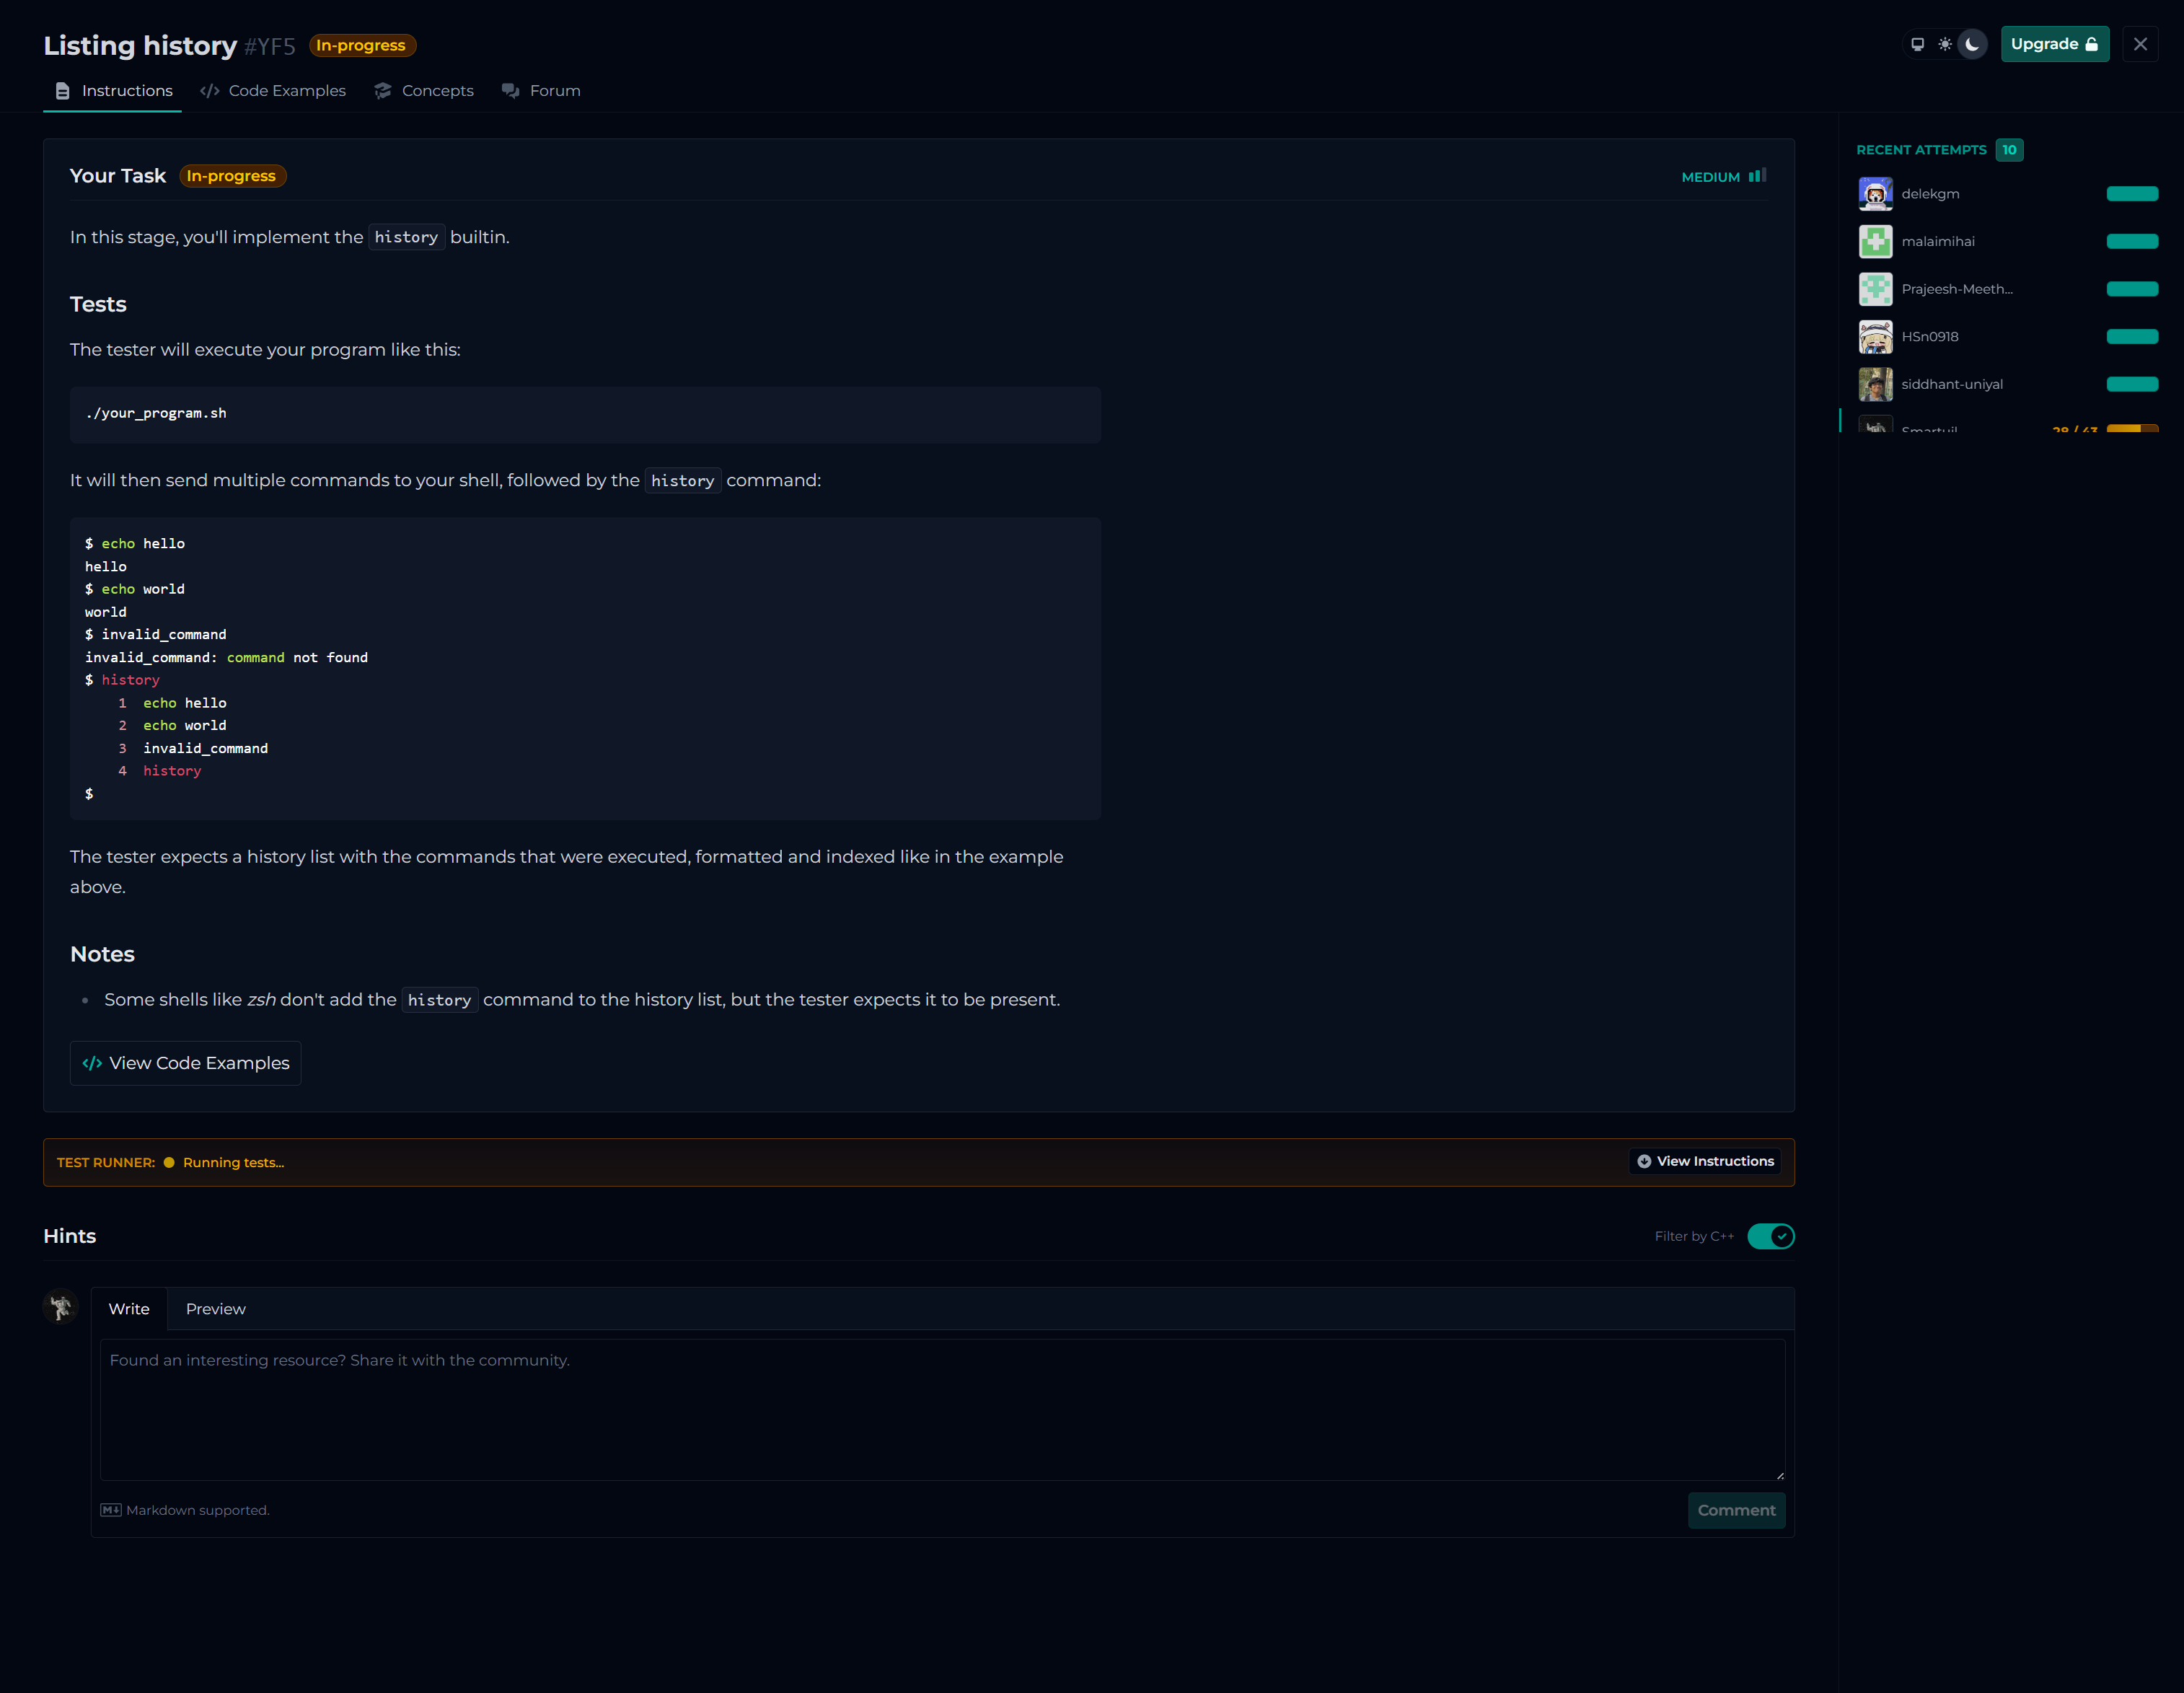Click HSn0918's avatar image

tap(1875, 337)
